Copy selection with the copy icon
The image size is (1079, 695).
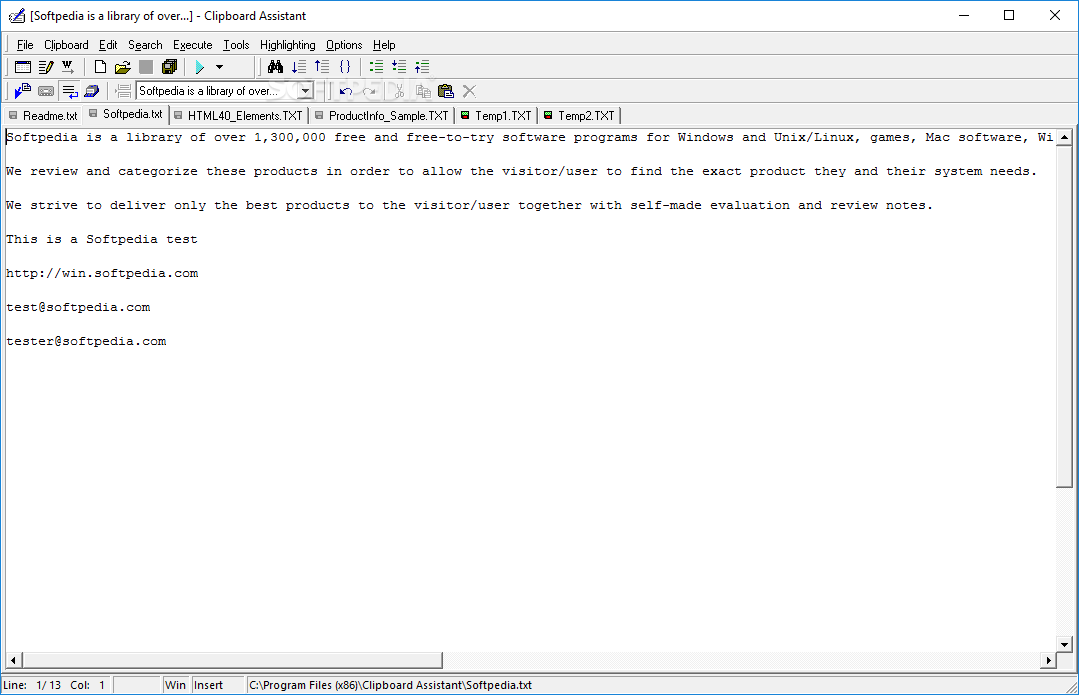pos(423,91)
